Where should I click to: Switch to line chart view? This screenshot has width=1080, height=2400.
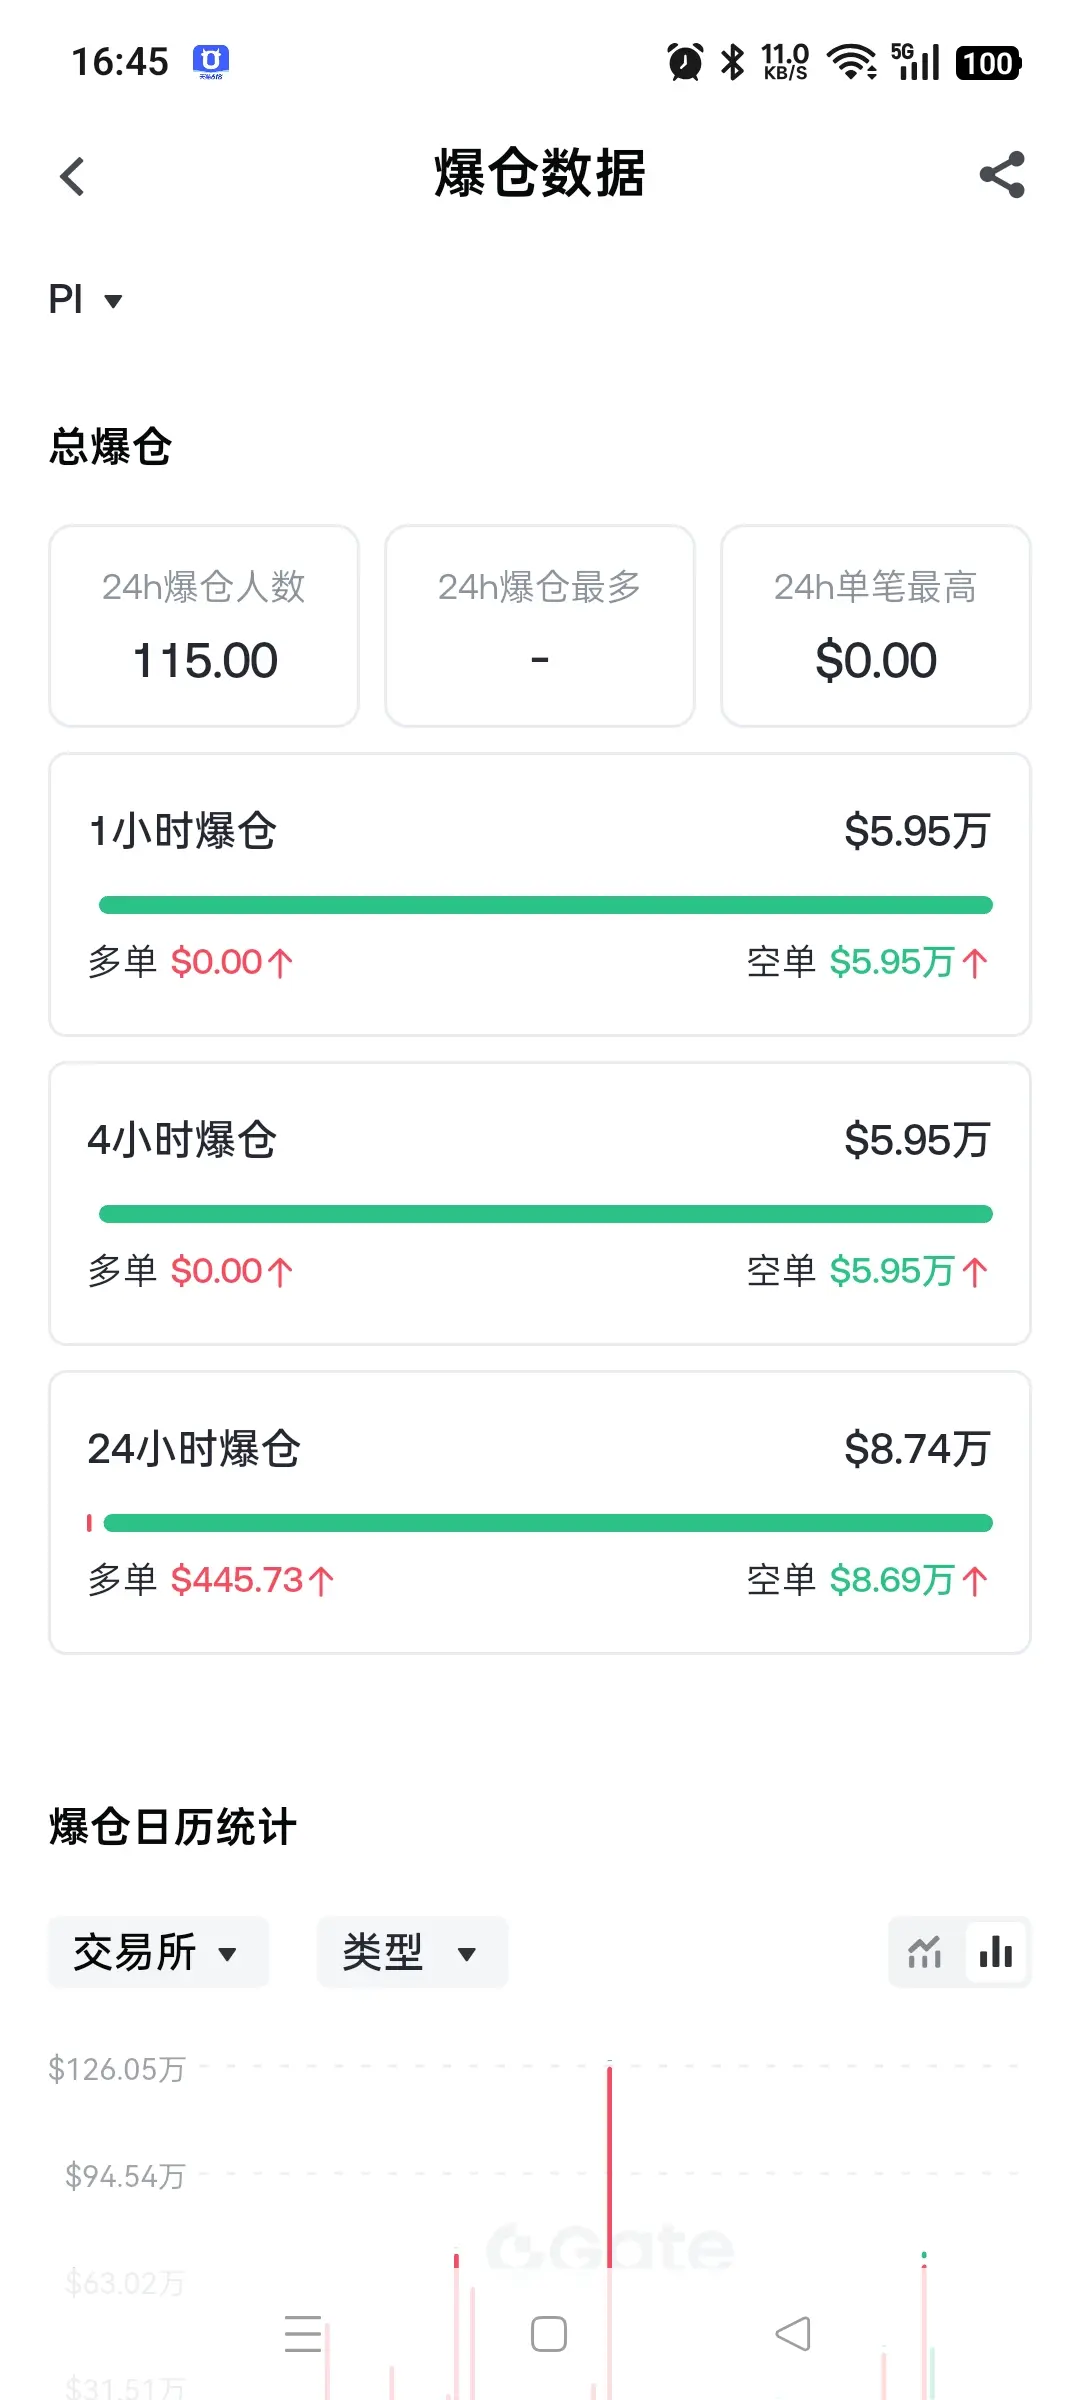tap(925, 1952)
